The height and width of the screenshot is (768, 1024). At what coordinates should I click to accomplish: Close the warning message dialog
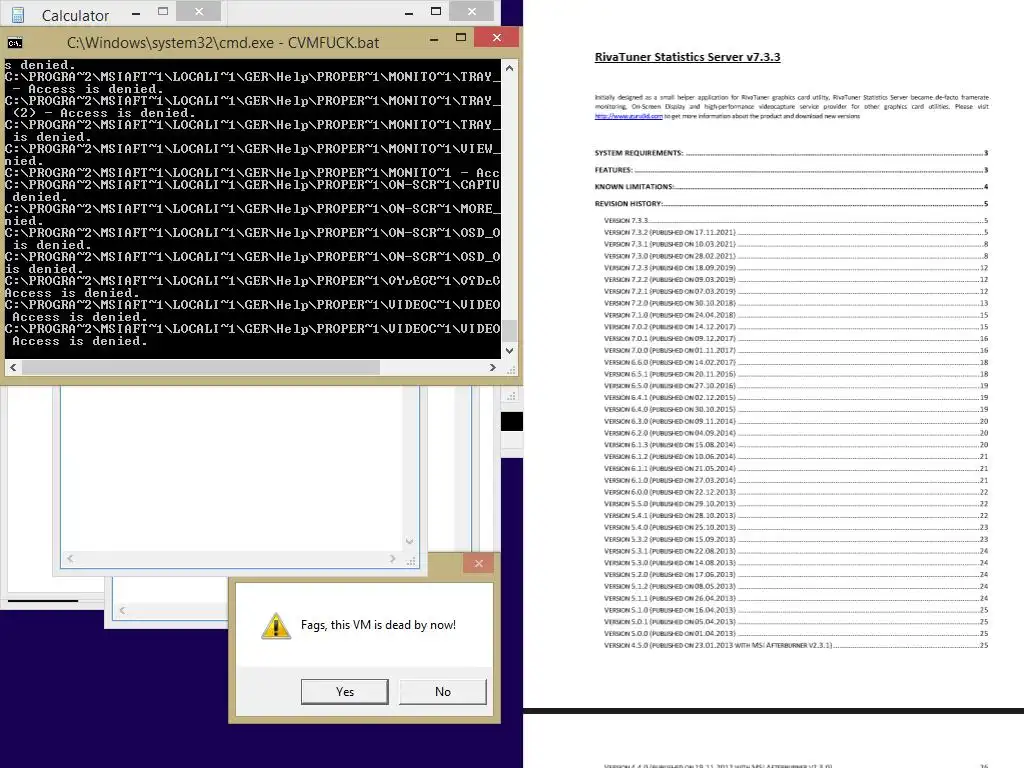479,563
